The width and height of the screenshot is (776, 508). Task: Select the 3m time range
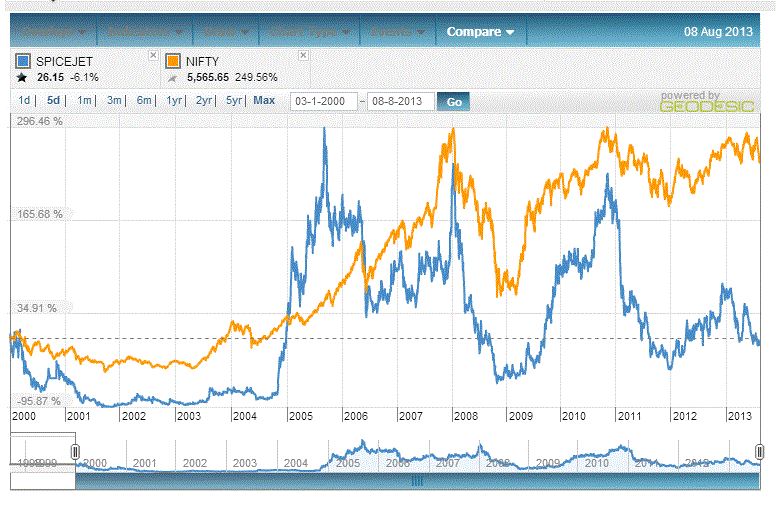tap(114, 101)
